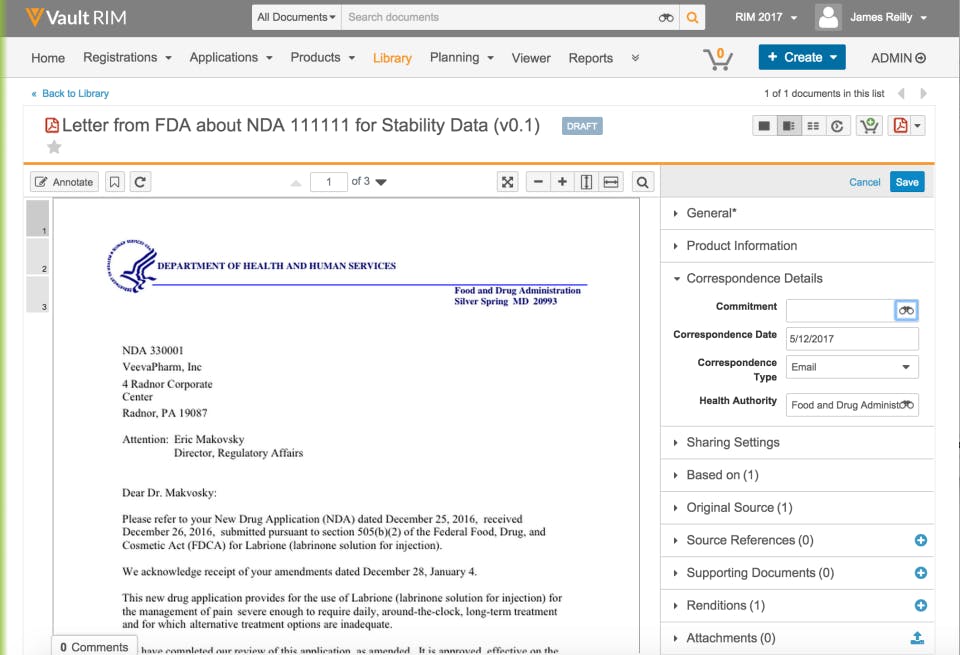
Task: Expand Renditions (1) section
Action: coord(726,605)
